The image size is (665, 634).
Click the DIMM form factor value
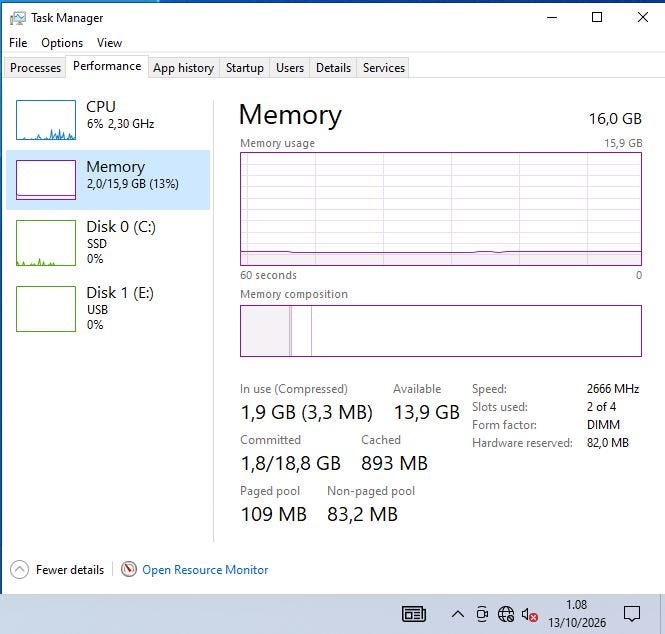(x=603, y=425)
